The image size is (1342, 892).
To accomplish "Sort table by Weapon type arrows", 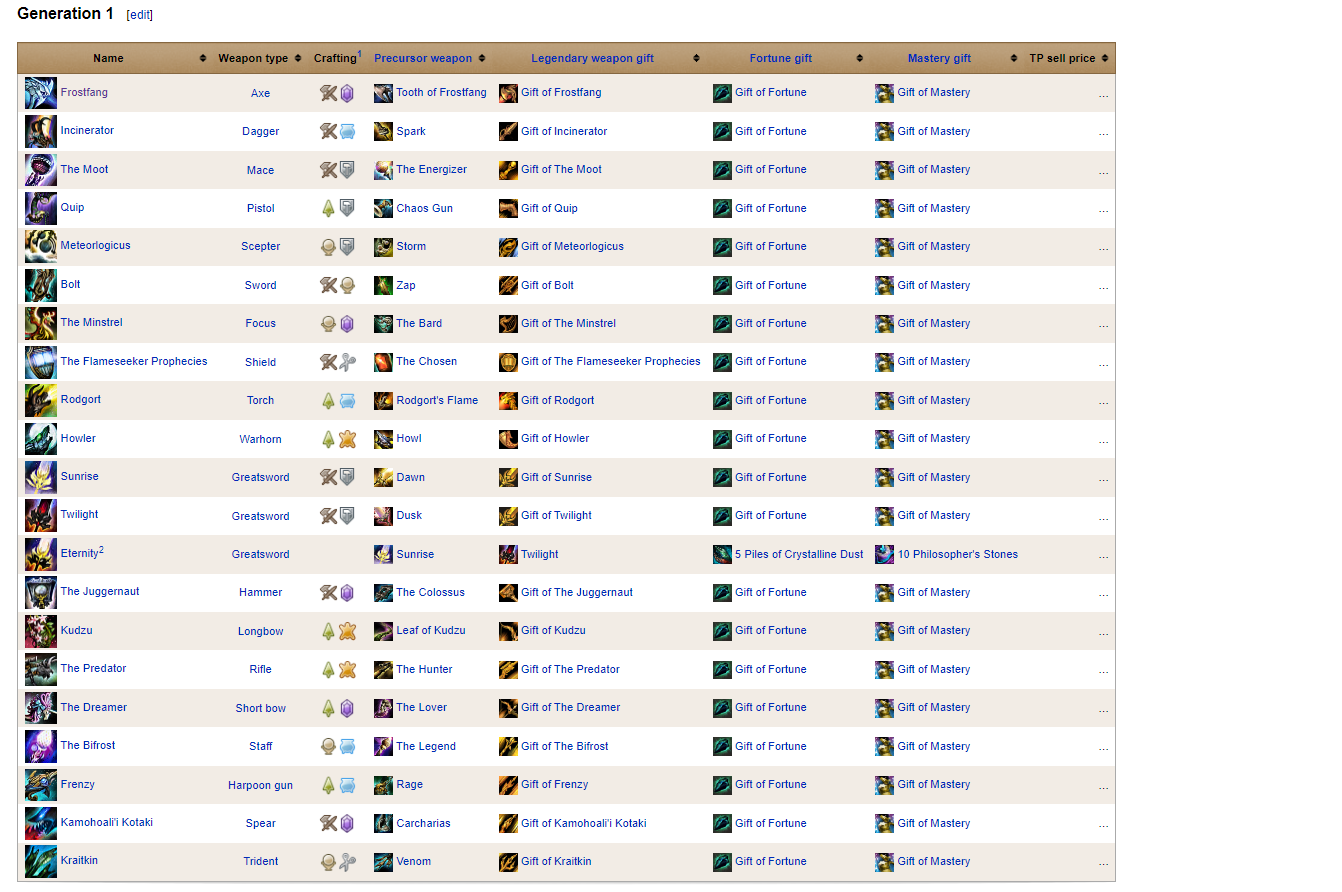I will tap(298, 58).
